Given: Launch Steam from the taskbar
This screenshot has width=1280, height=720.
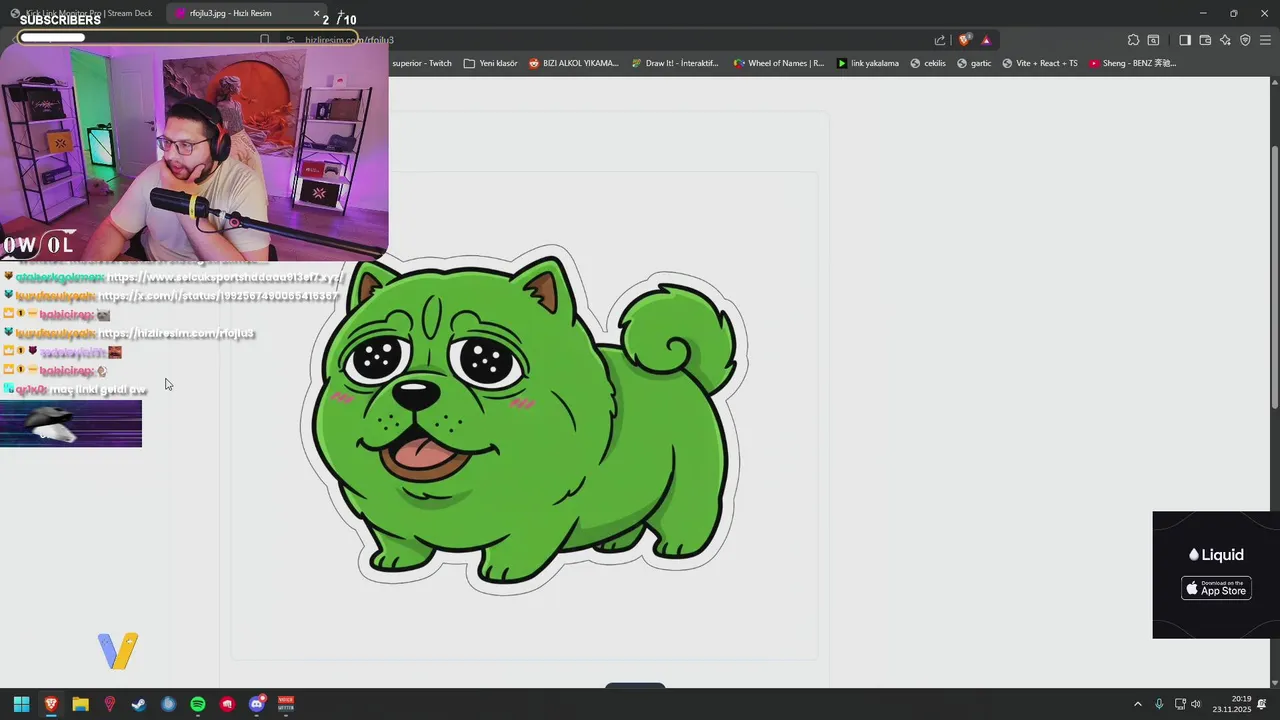Looking at the screenshot, I should tap(139, 704).
